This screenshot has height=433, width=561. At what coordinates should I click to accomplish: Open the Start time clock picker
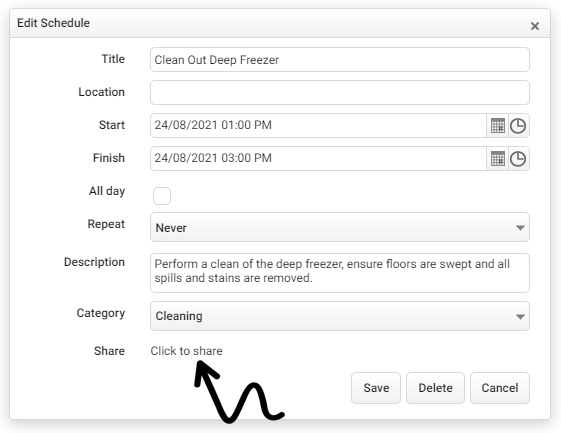pos(518,126)
